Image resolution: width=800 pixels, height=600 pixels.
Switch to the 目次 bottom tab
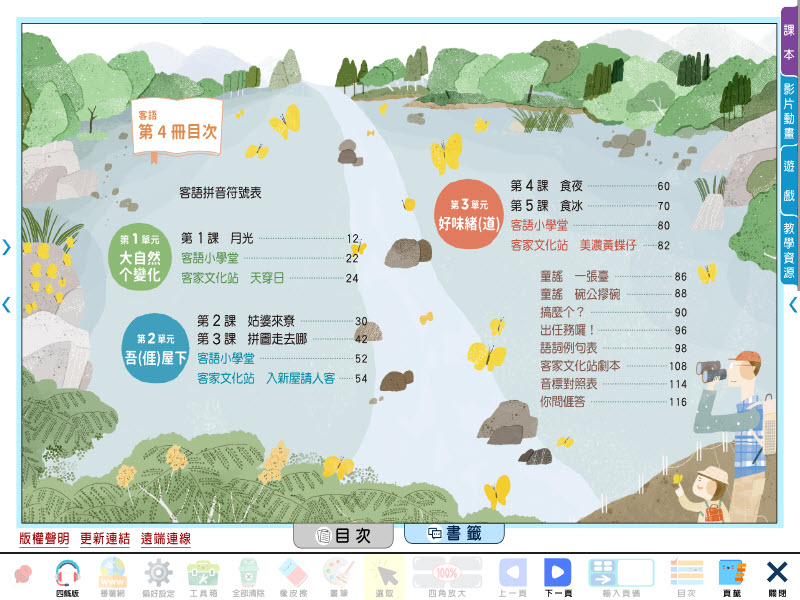point(343,535)
